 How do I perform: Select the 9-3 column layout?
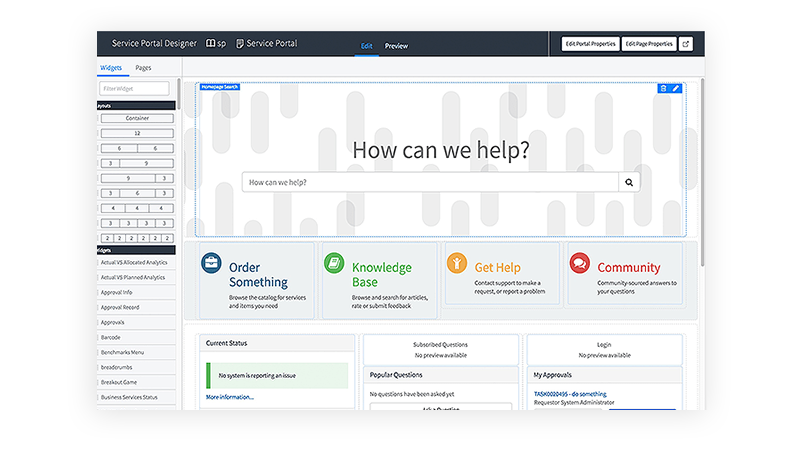137,178
